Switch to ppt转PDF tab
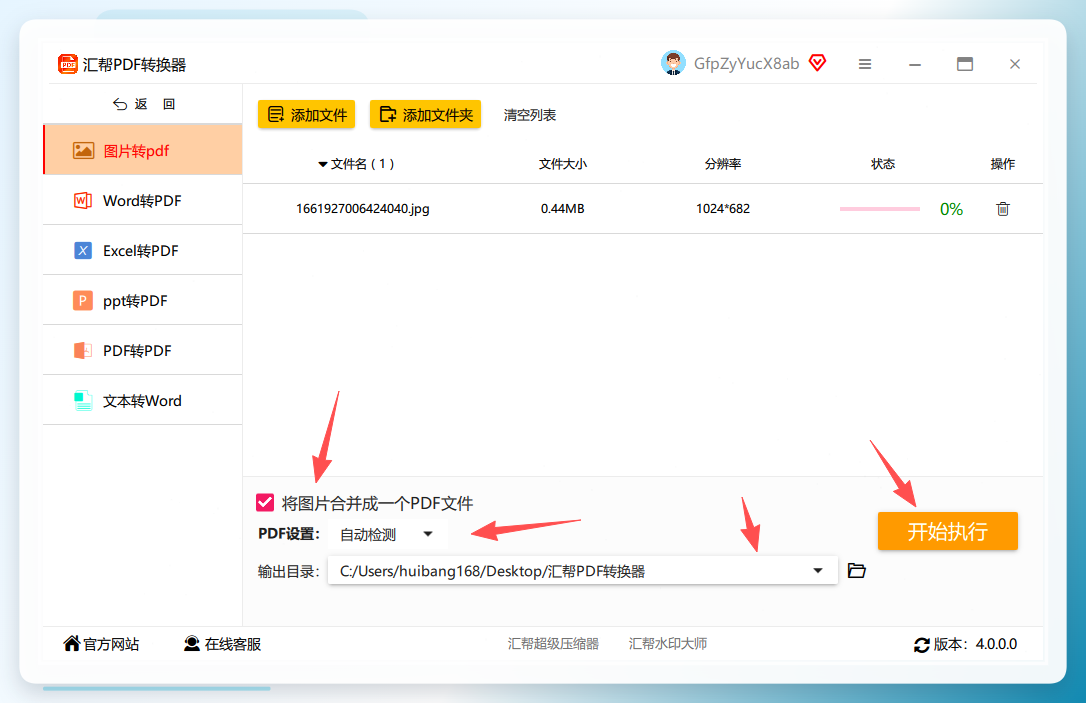 (143, 301)
